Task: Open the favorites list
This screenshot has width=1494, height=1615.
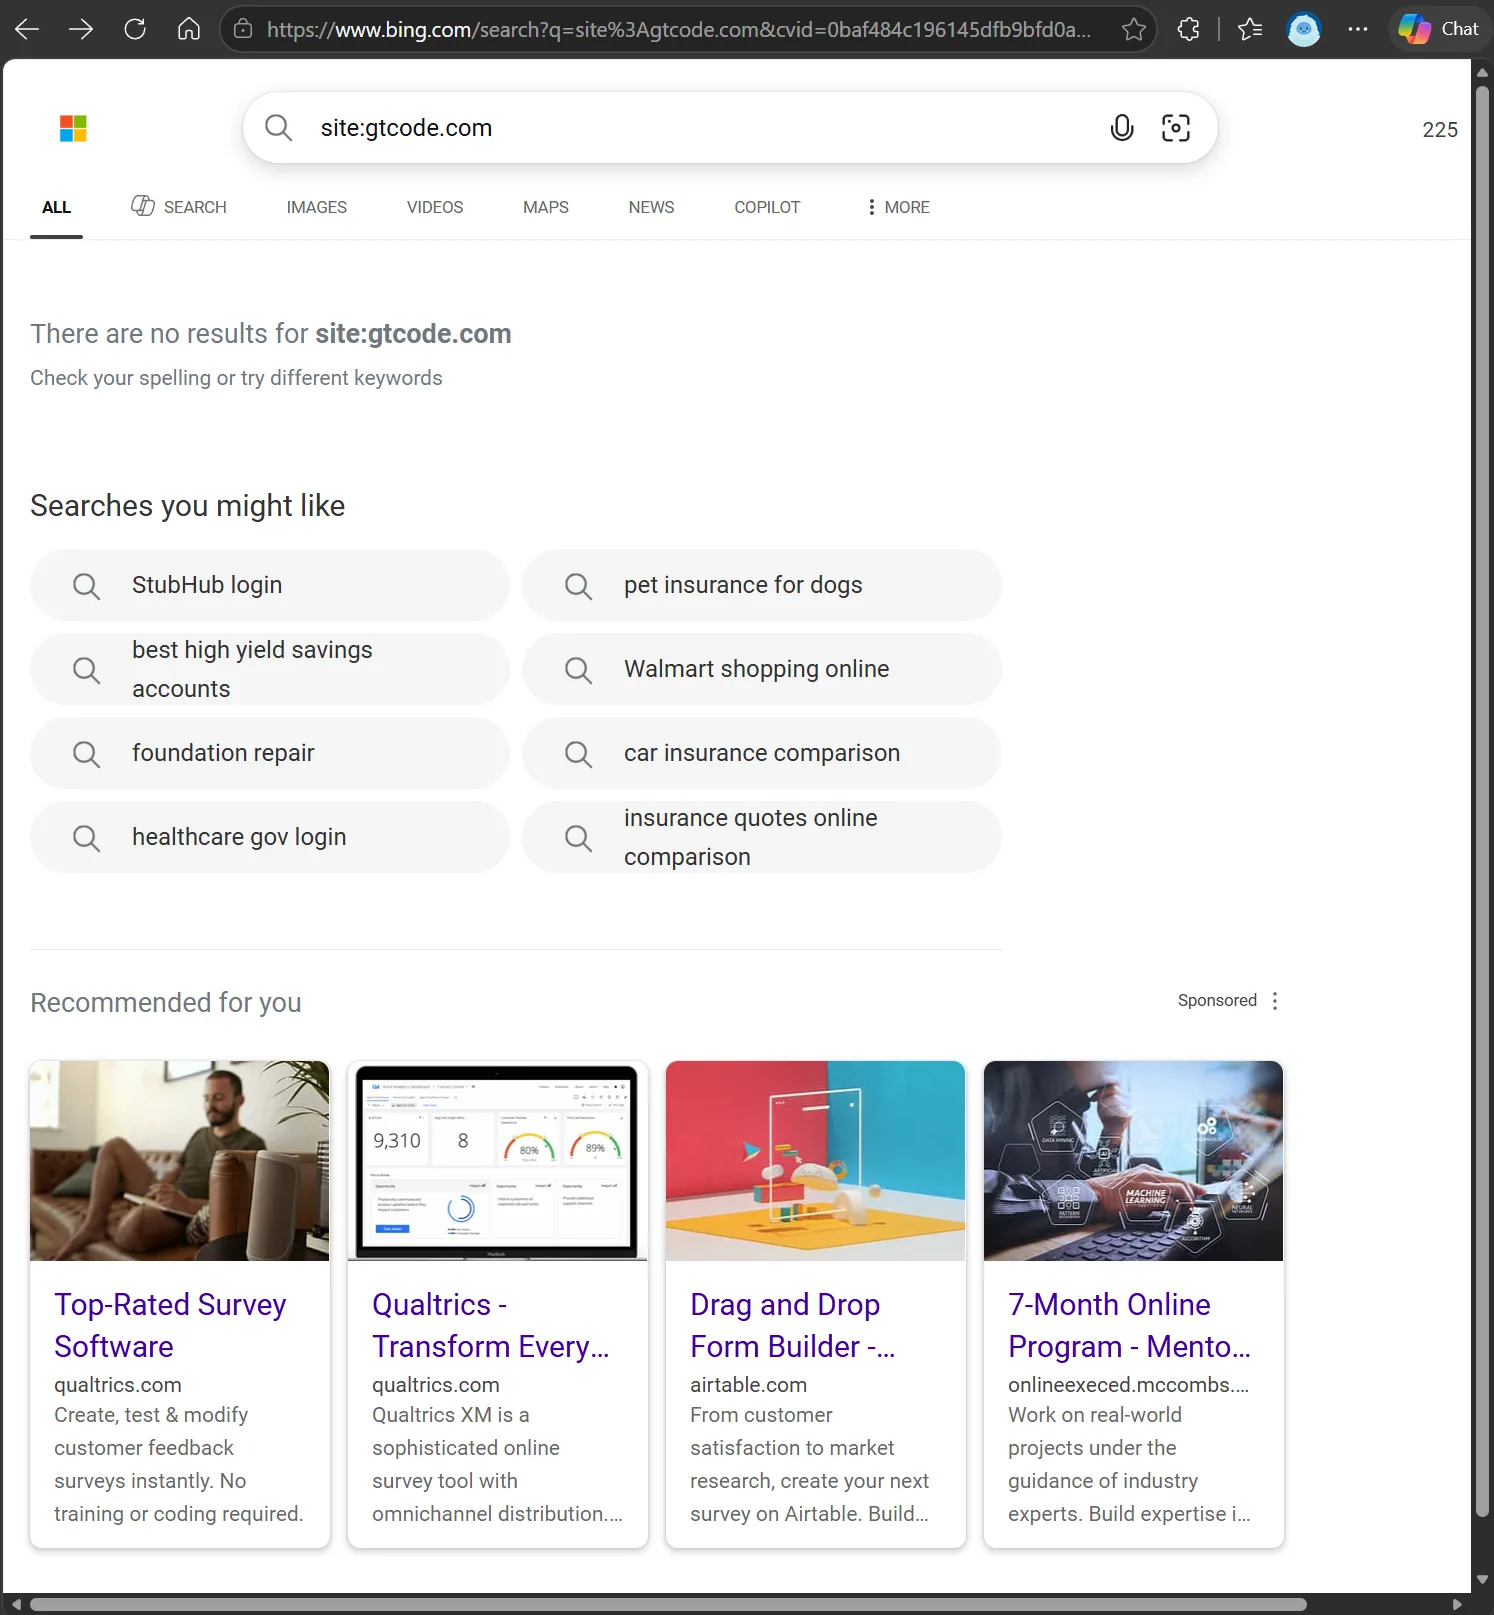Action: coord(1250,29)
